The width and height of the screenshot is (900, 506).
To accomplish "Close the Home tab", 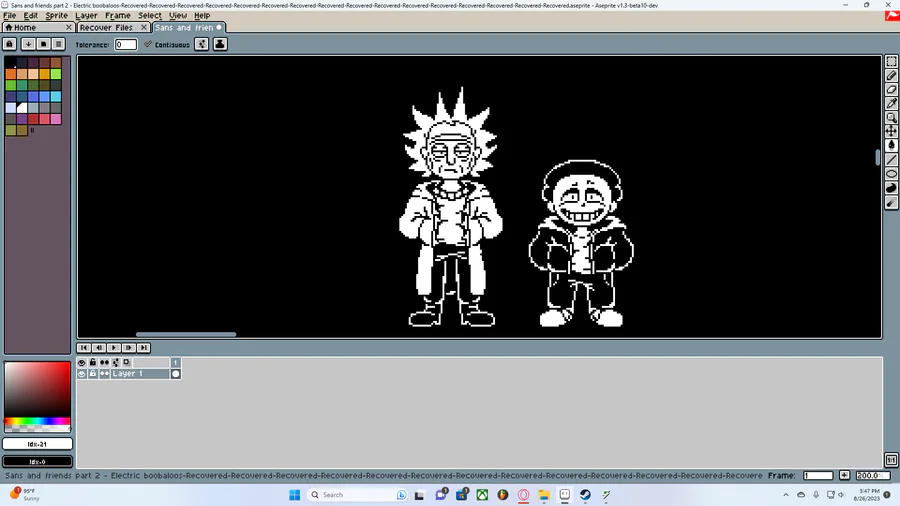I will [69, 28].
